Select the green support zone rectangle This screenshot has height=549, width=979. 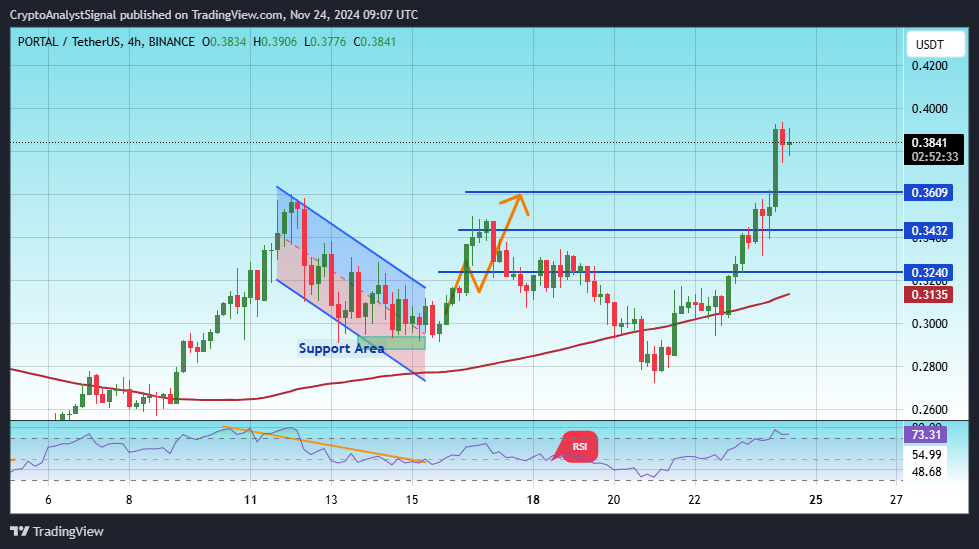391,343
